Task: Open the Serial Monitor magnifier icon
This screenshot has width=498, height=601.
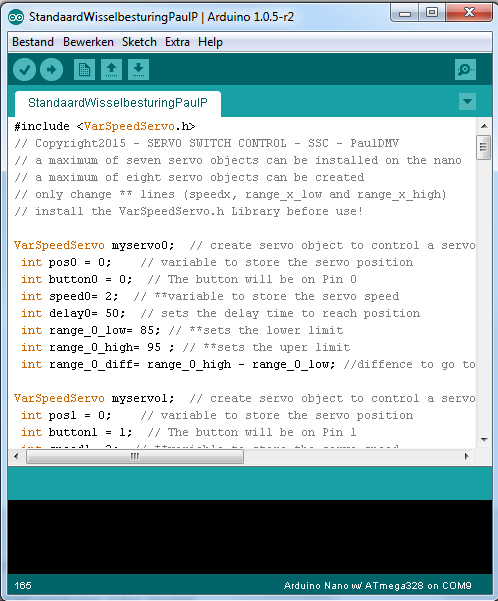Action: pos(465,70)
